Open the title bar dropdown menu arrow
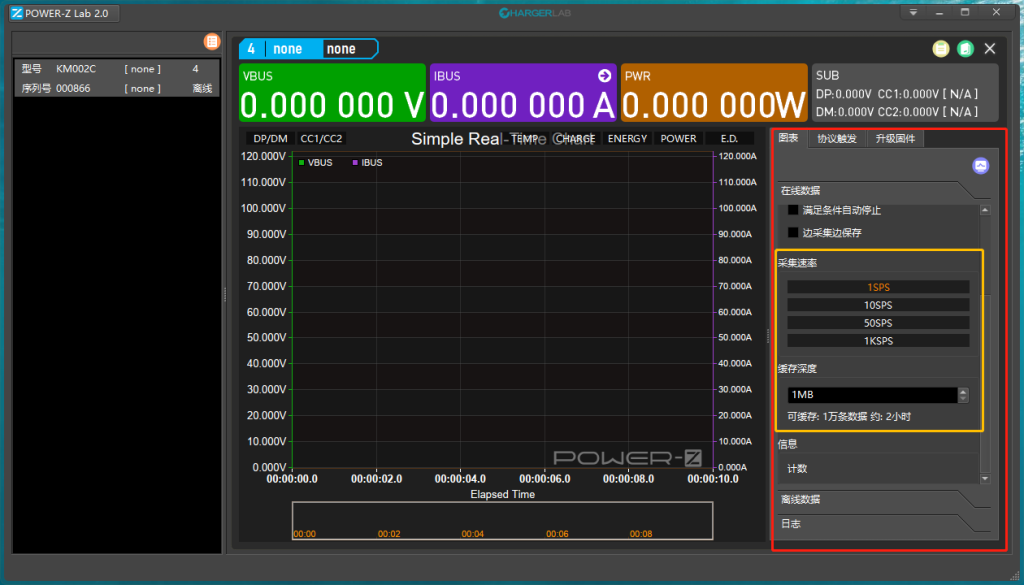The image size is (1024, 585). click(x=914, y=12)
